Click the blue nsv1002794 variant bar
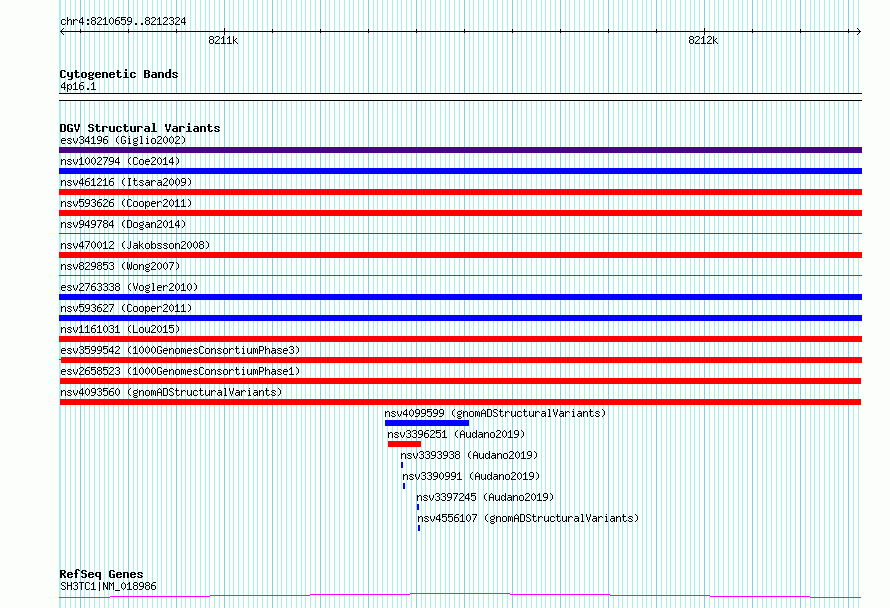Image resolution: width=890 pixels, height=608 pixels. (x=460, y=171)
